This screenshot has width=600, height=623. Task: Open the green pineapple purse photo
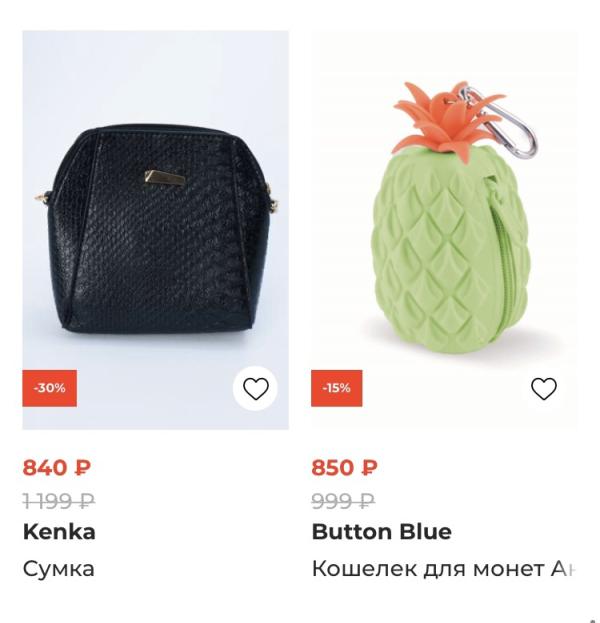coord(444,230)
